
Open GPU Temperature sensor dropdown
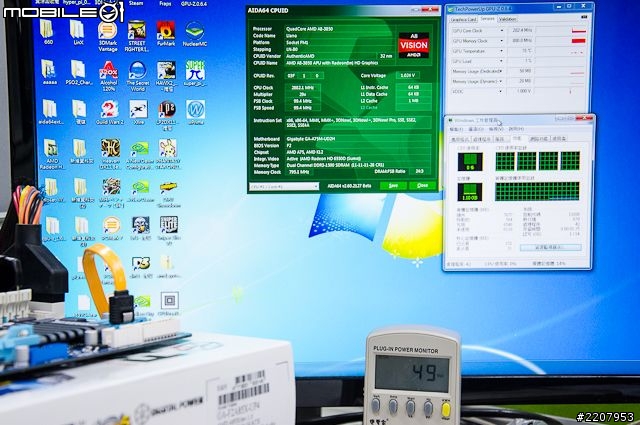[x=501, y=51]
